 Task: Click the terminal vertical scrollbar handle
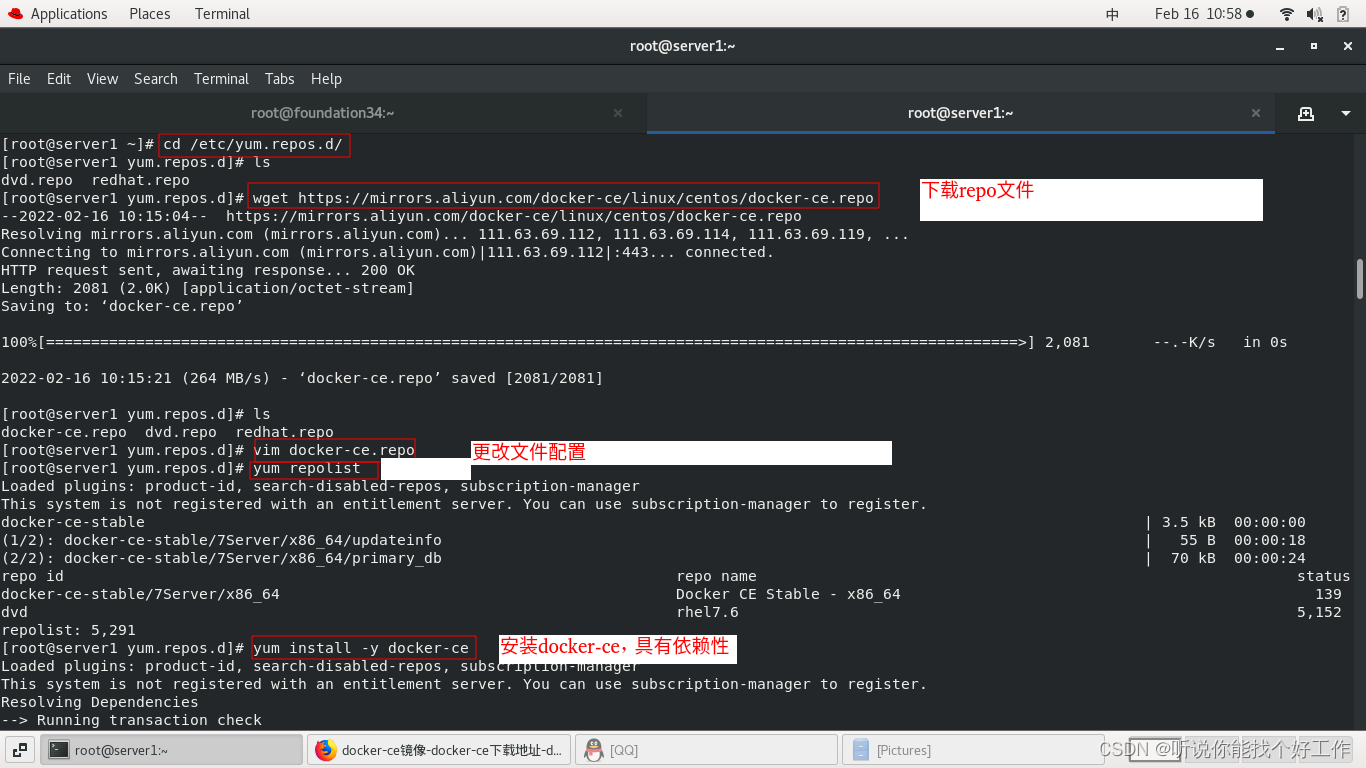point(1360,278)
